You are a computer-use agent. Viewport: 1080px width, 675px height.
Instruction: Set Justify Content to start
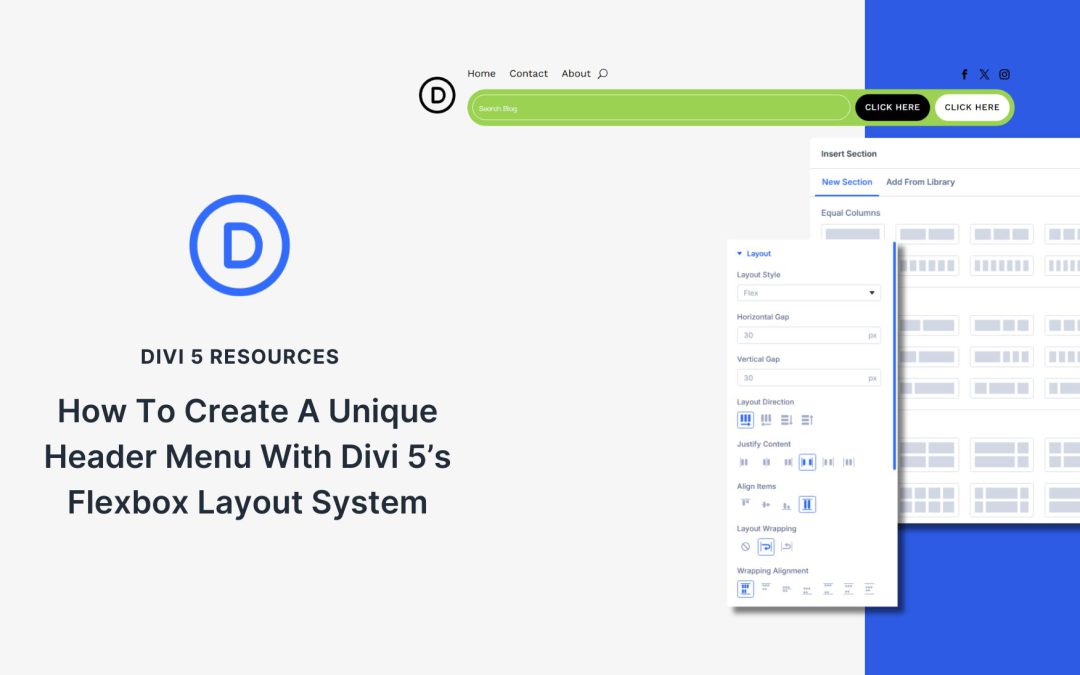click(x=744, y=462)
